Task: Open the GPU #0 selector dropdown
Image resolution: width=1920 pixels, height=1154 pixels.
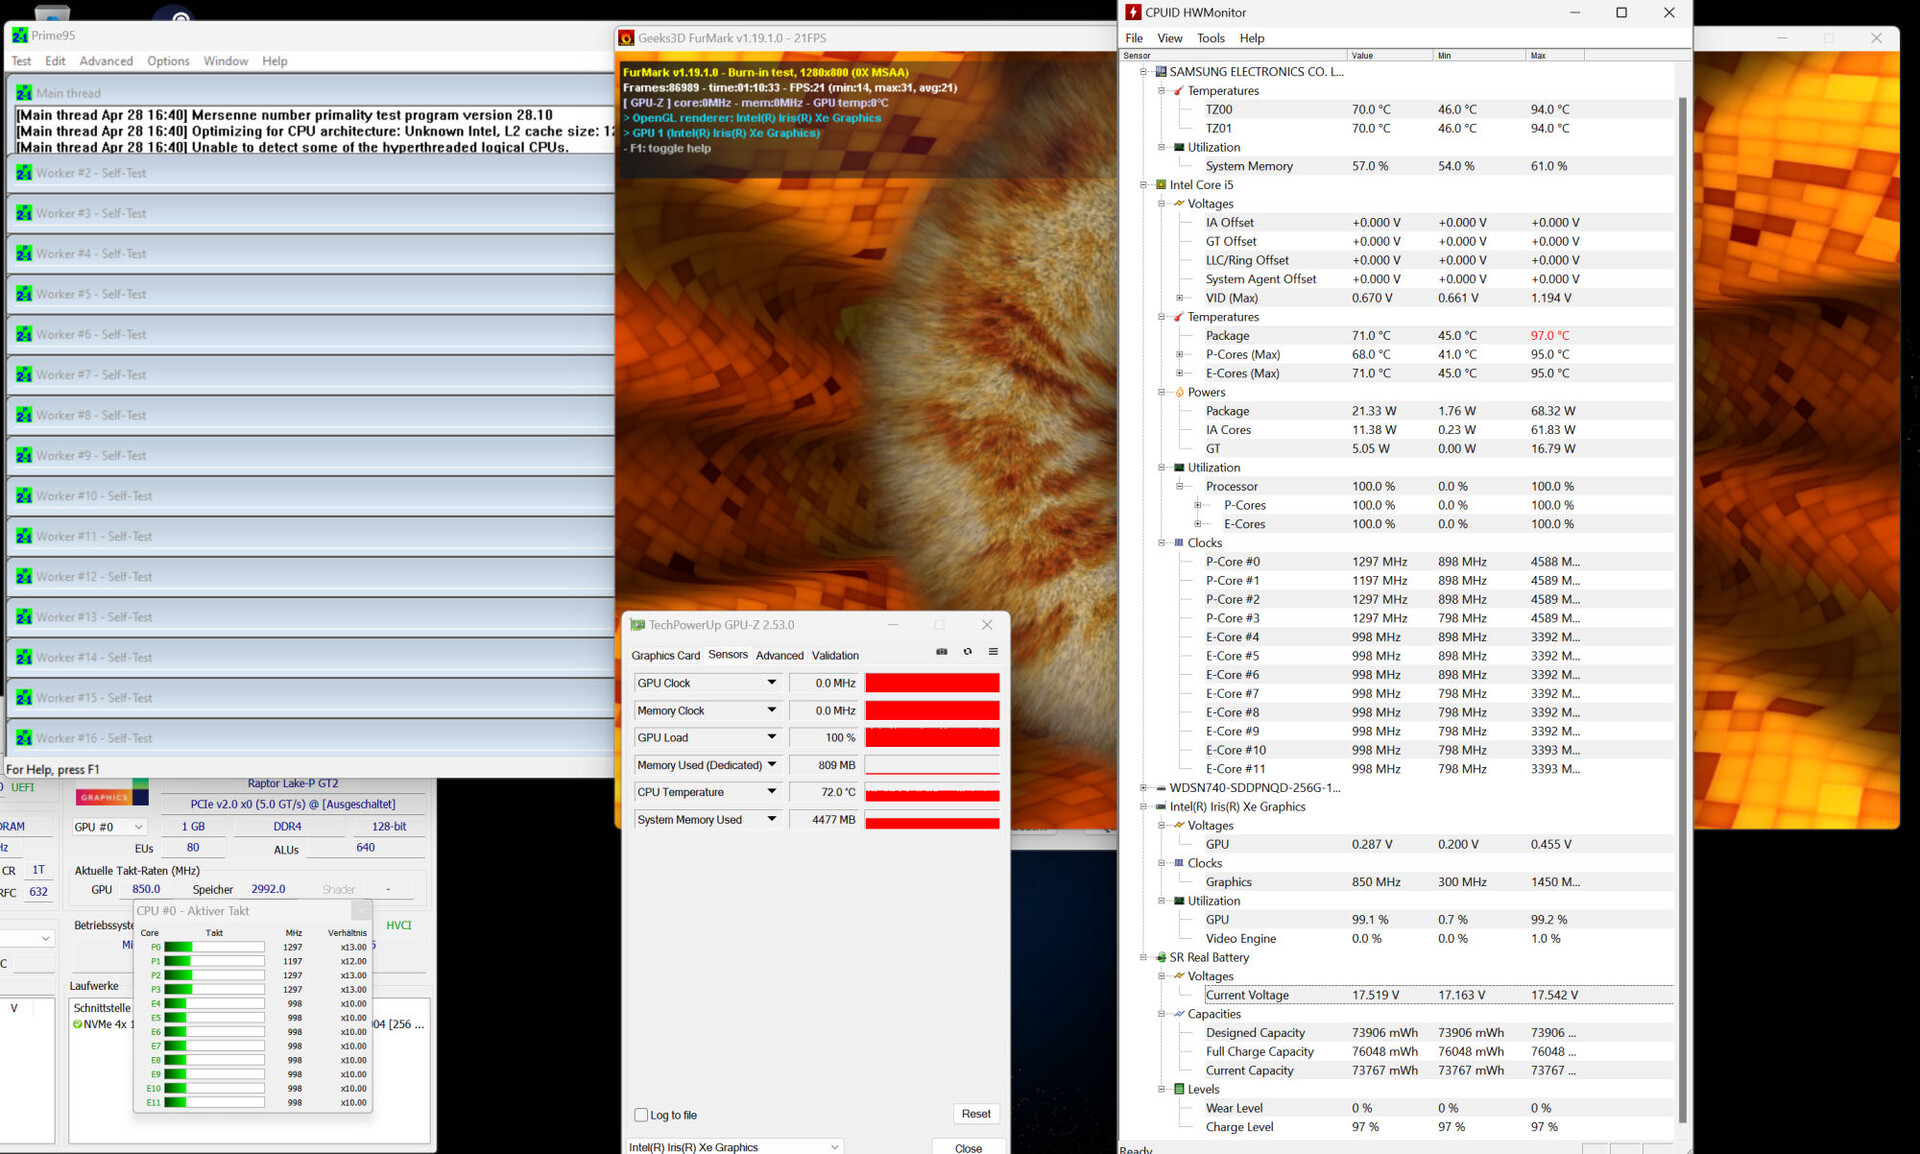Action: (110, 827)
